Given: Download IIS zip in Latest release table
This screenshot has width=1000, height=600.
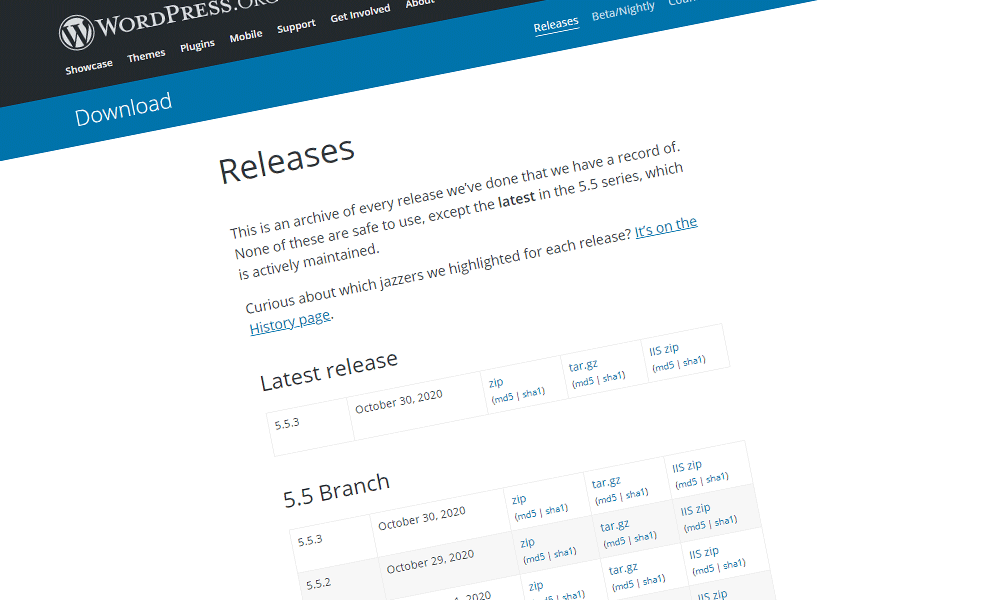Looking at the screenshot, I should pyautogui.click(x=664, y=349).
